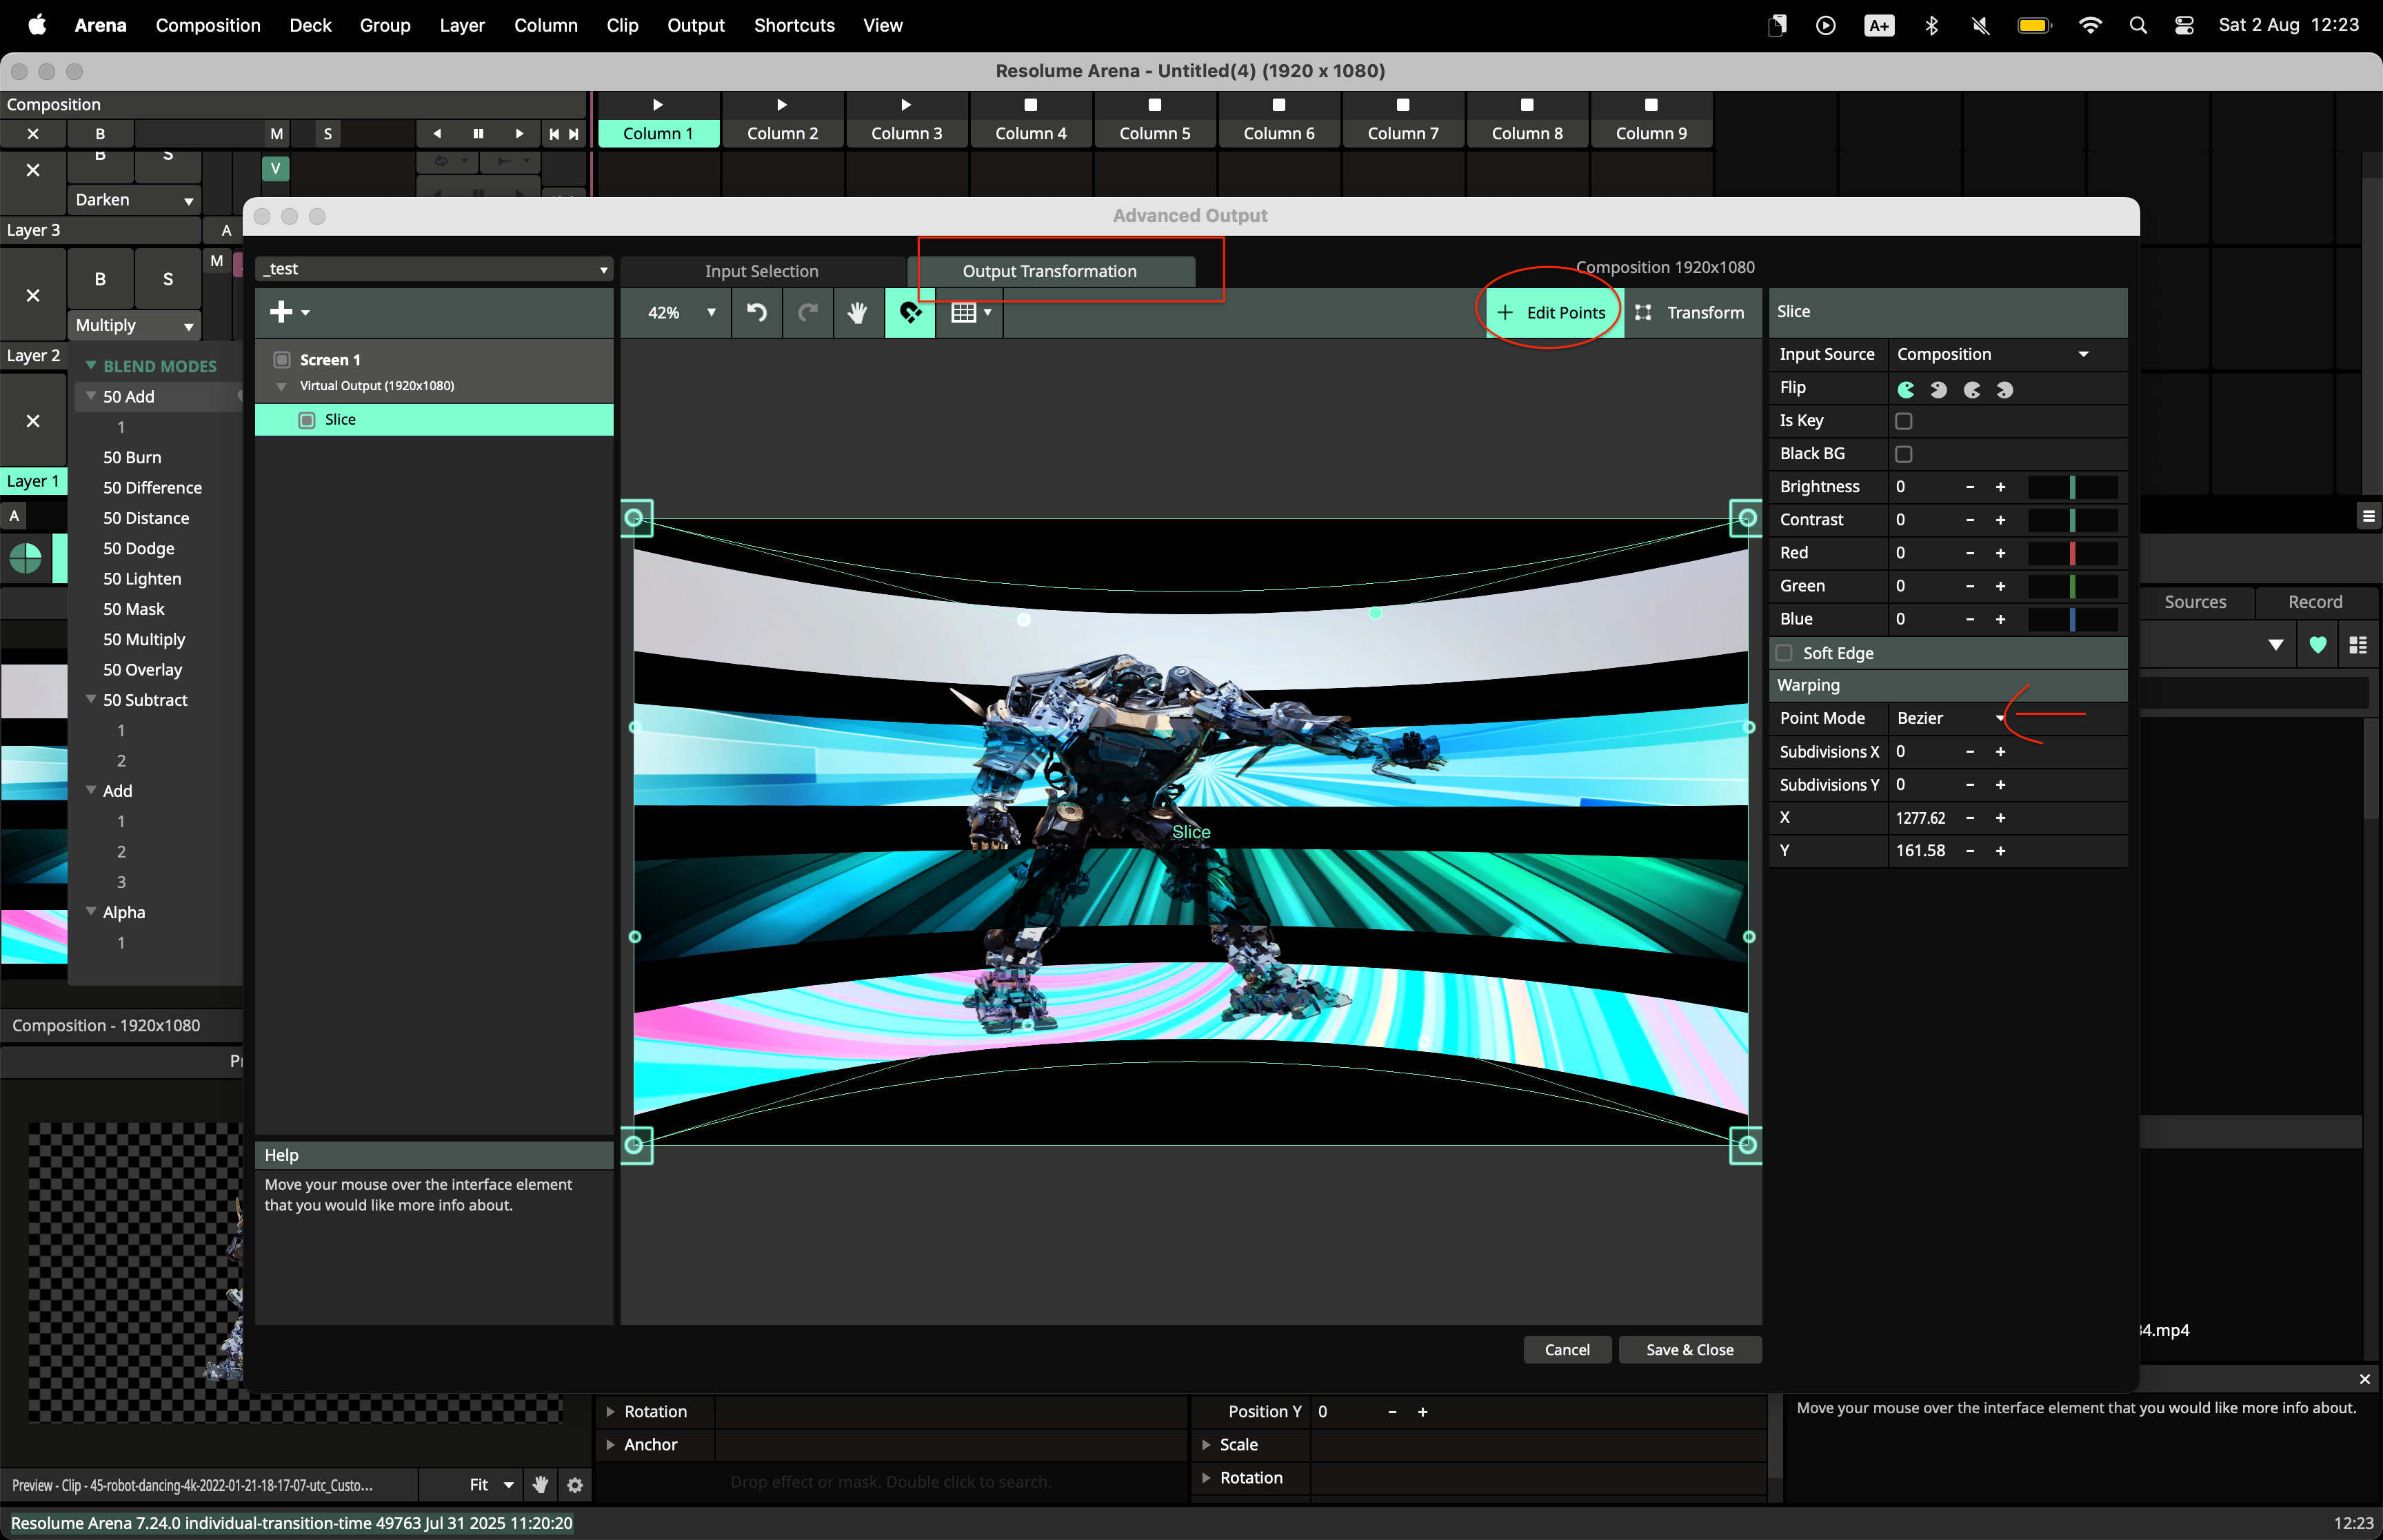Open the Shortcuts menu in menu bar
The width and height of the screenshot is (2383, 1540).
coord(794,25)
